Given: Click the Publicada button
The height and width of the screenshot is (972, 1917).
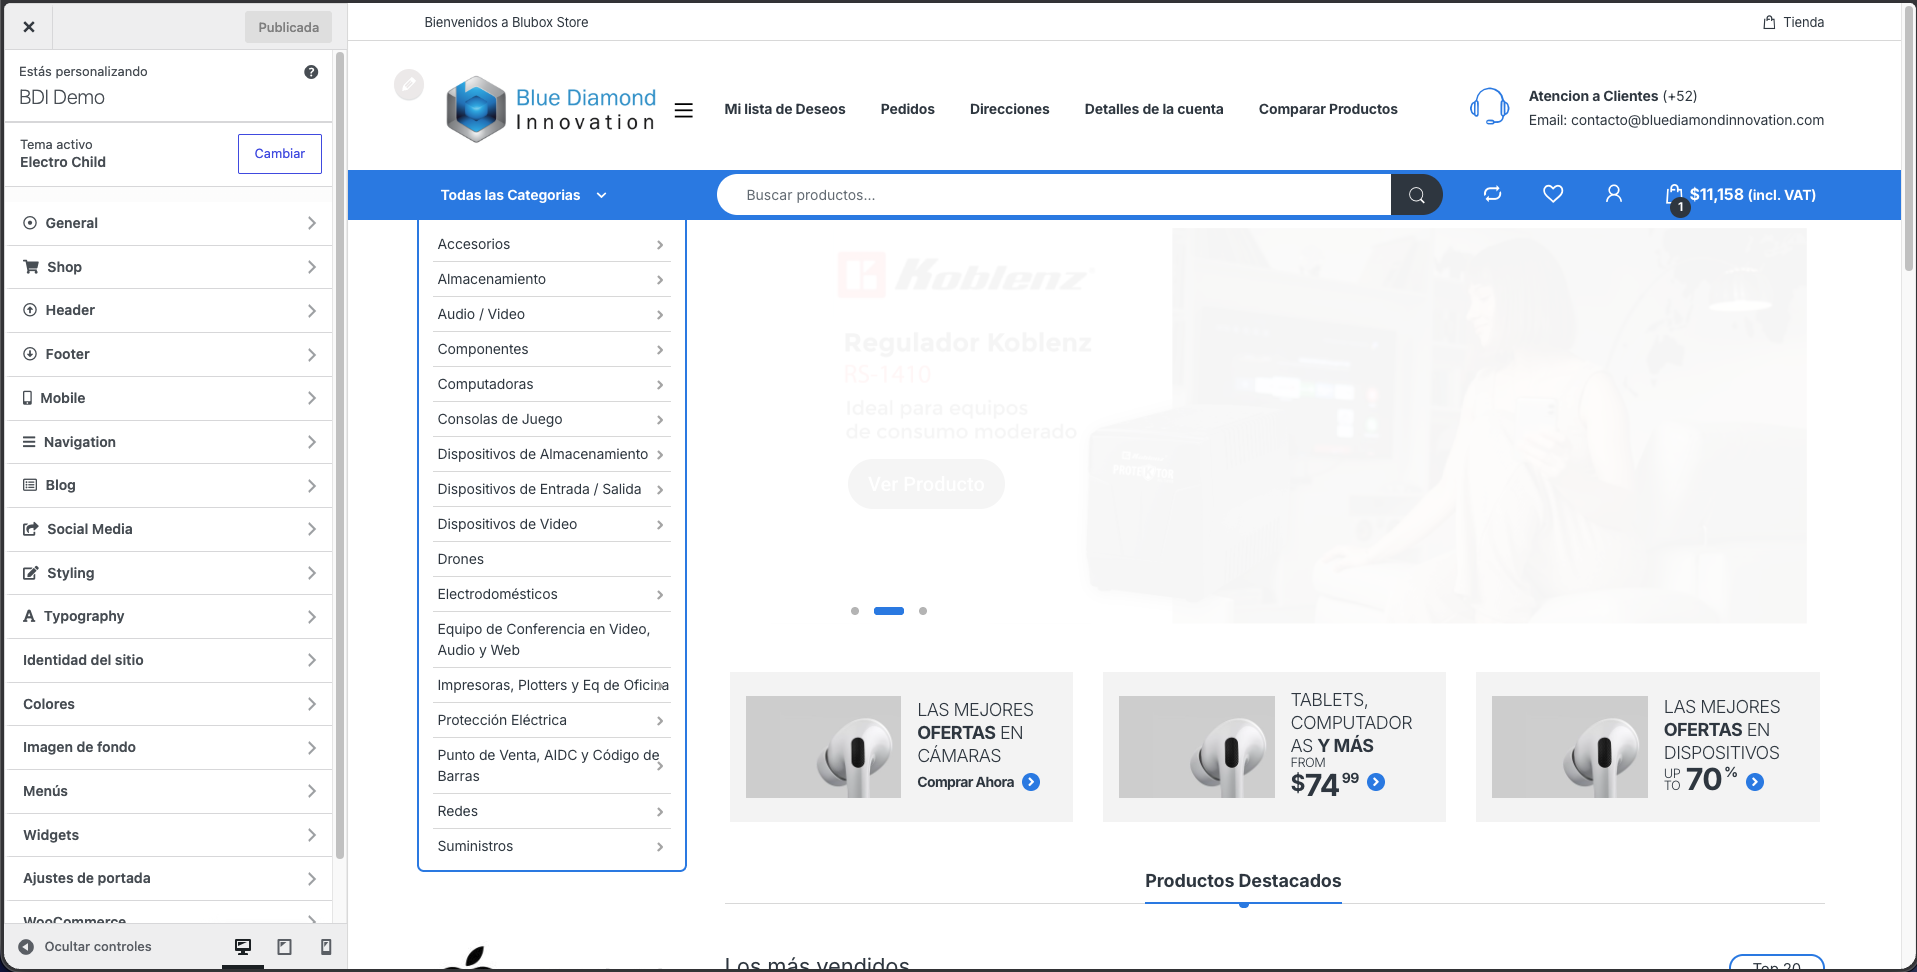Looking at the screenshot, I should pyautogui.click(x=288, y=27).
